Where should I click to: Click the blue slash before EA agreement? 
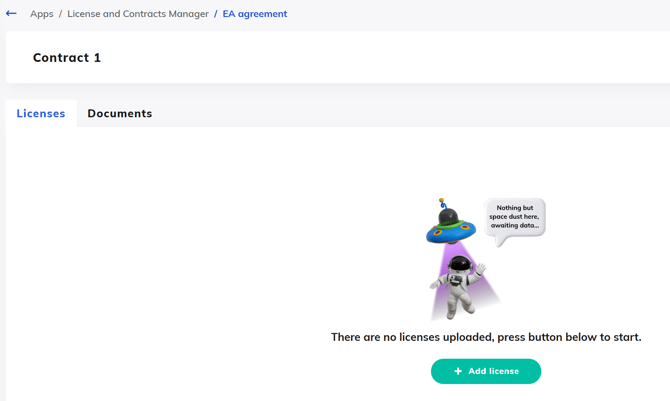tap(216, 14)
